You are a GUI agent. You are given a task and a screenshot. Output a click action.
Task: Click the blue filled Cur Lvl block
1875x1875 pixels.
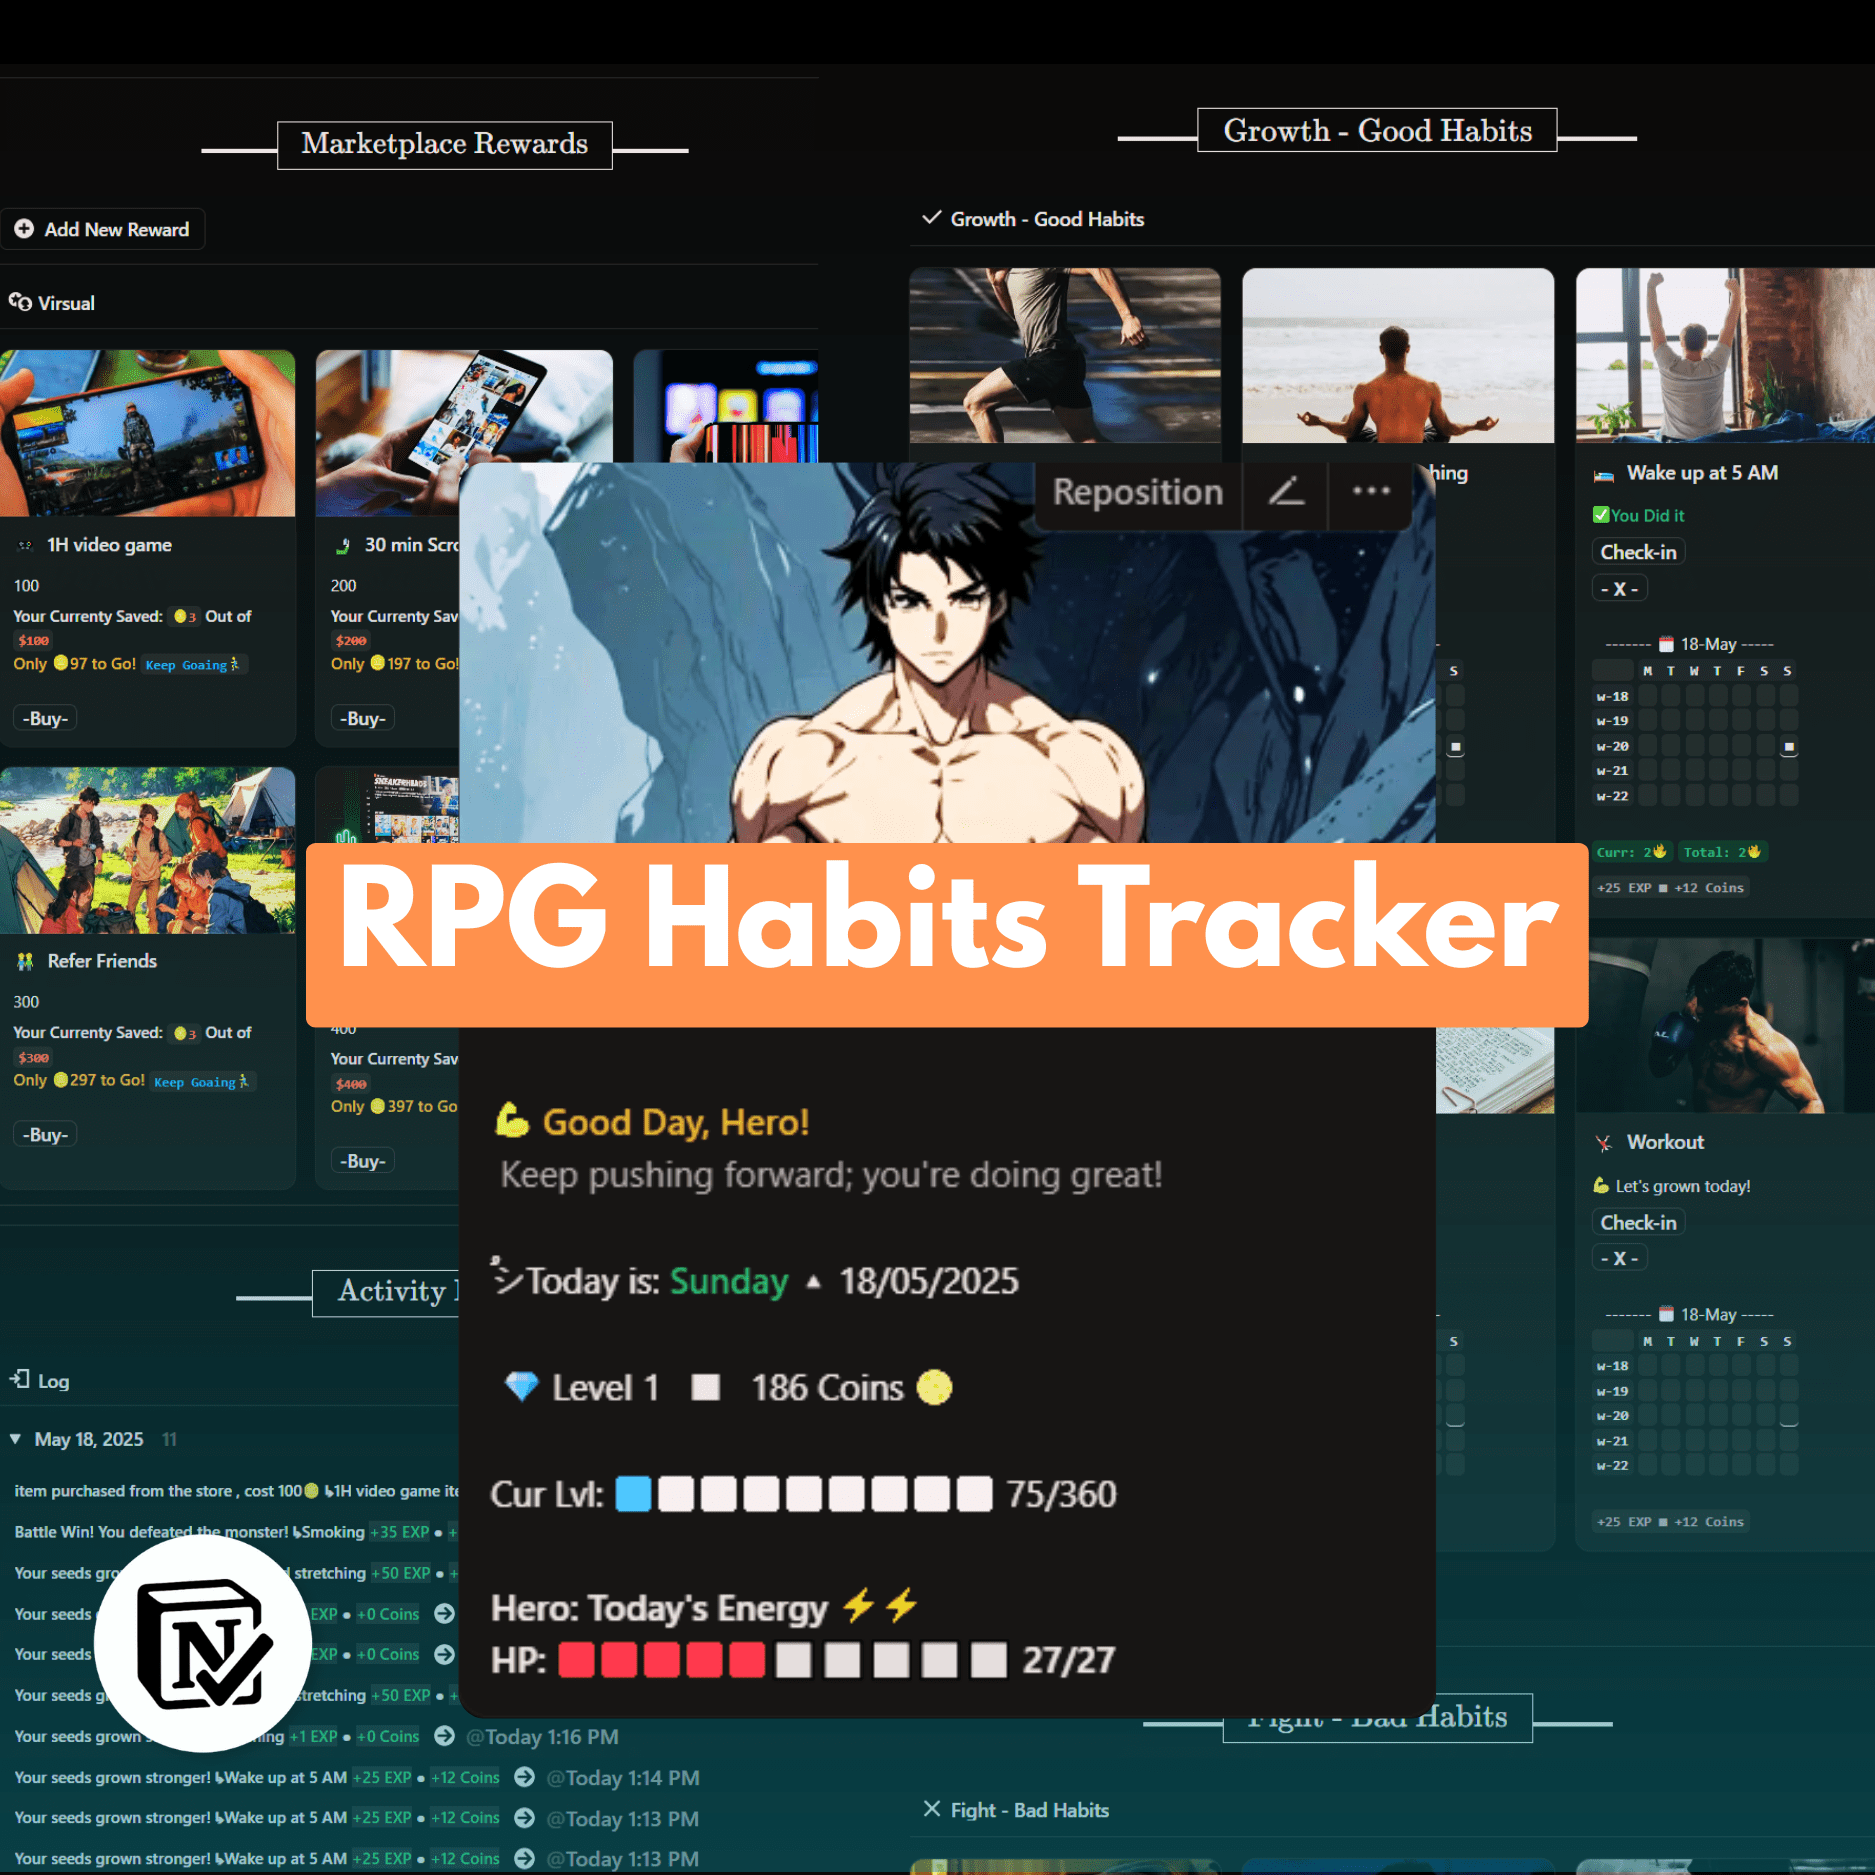pos(632,1494)
